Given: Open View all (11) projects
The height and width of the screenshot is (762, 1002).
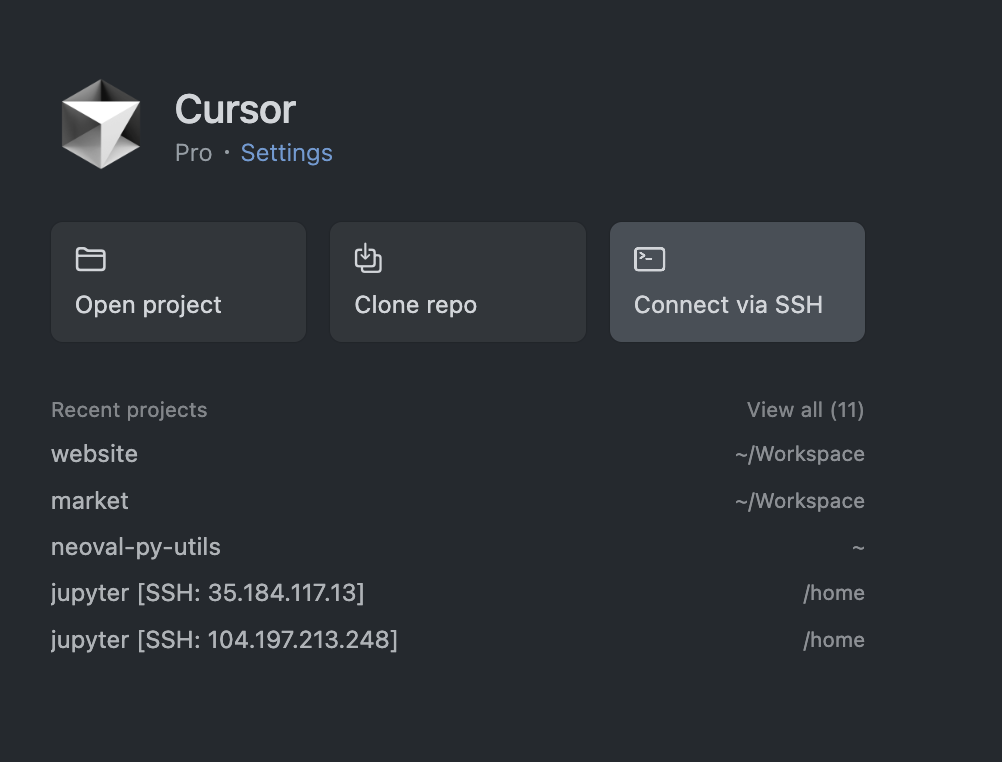Looking at the screenshot, I should click(805, 410).
